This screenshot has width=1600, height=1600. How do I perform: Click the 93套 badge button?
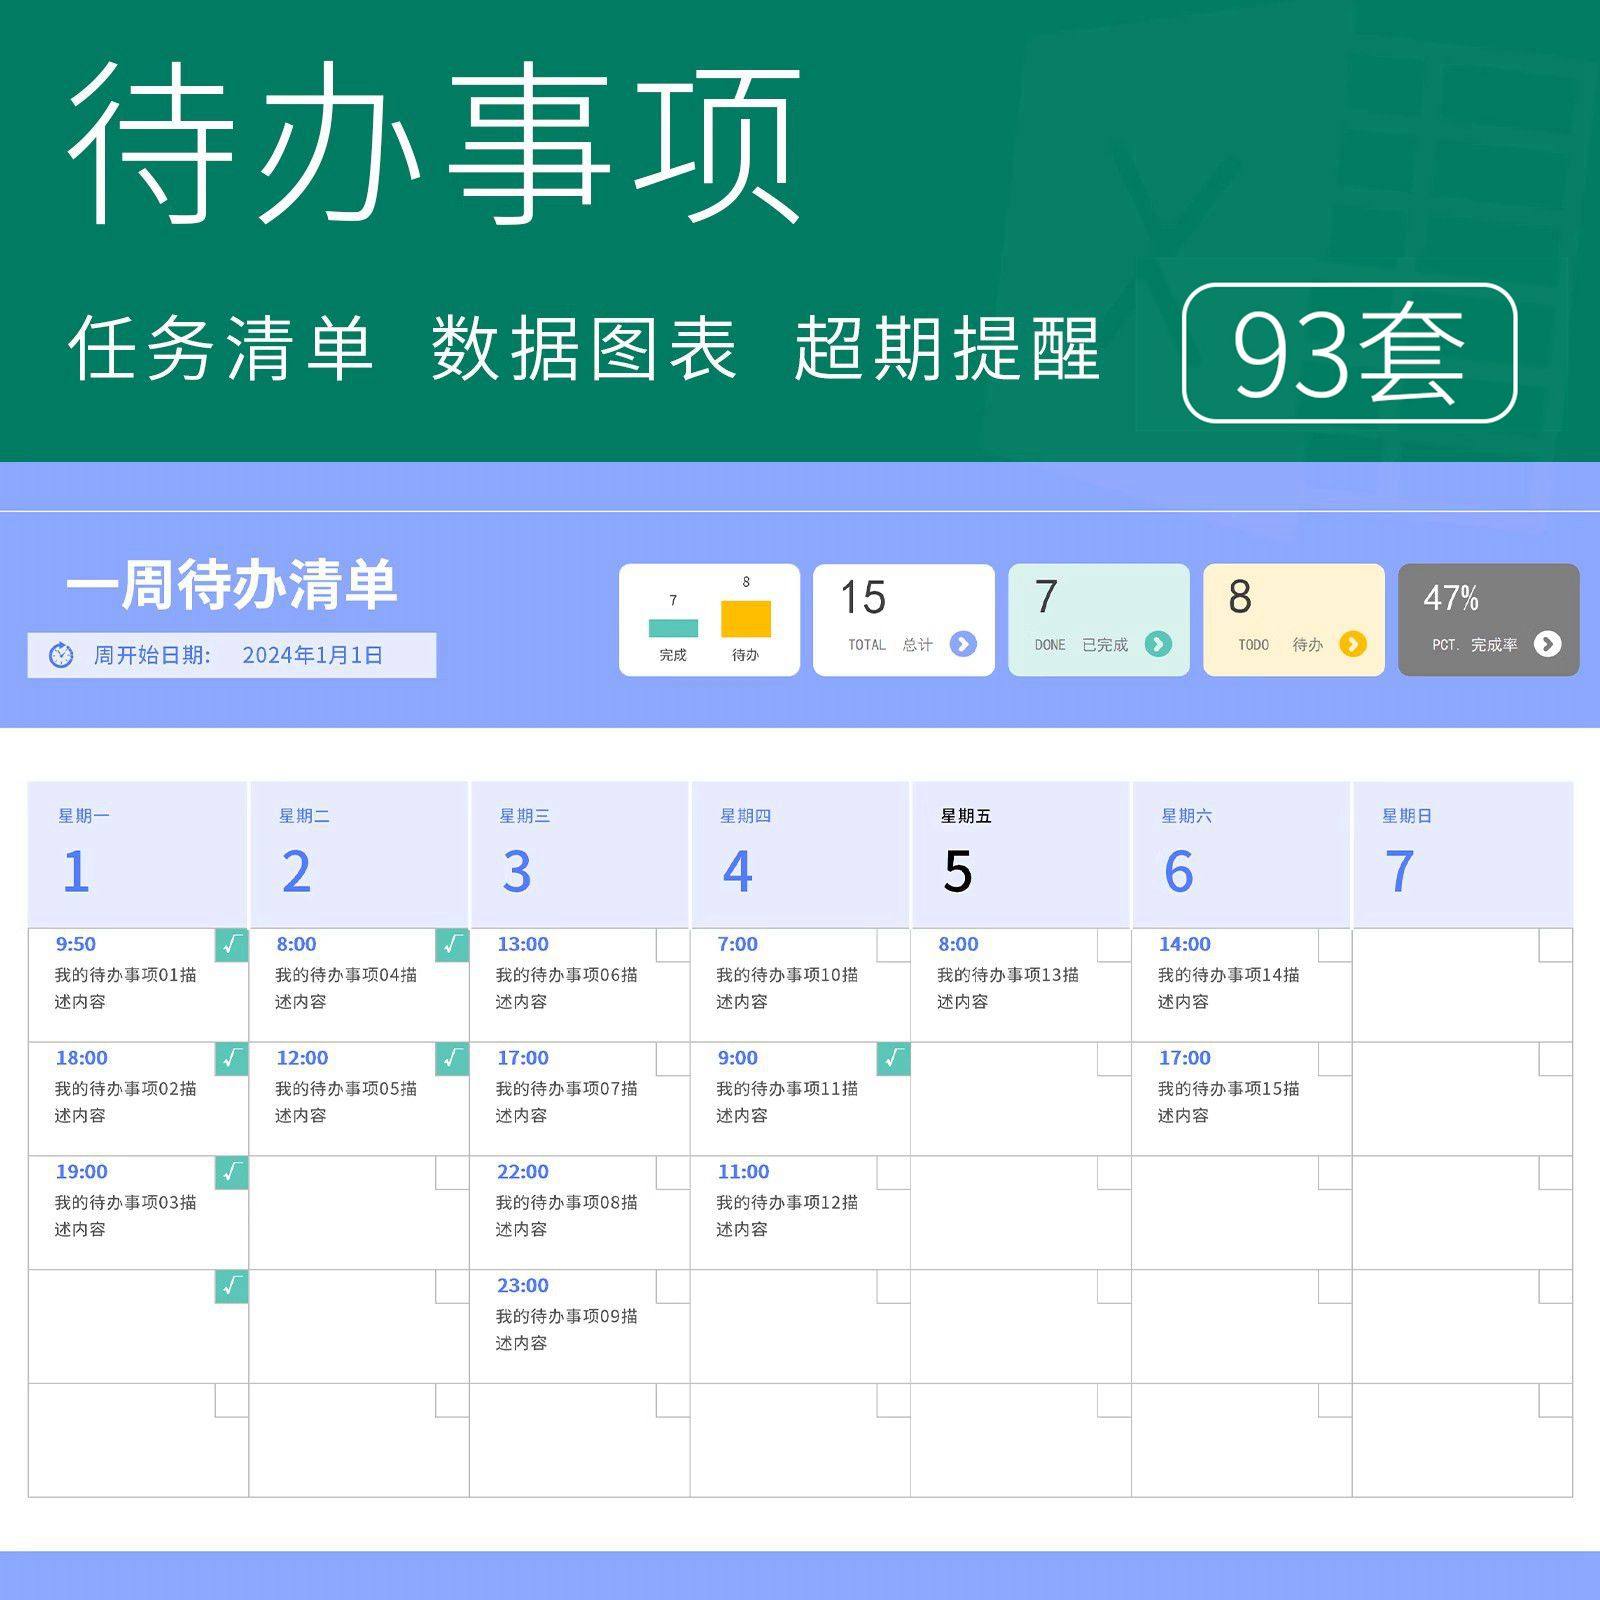pyautogui.click(x=1349, y=353)
